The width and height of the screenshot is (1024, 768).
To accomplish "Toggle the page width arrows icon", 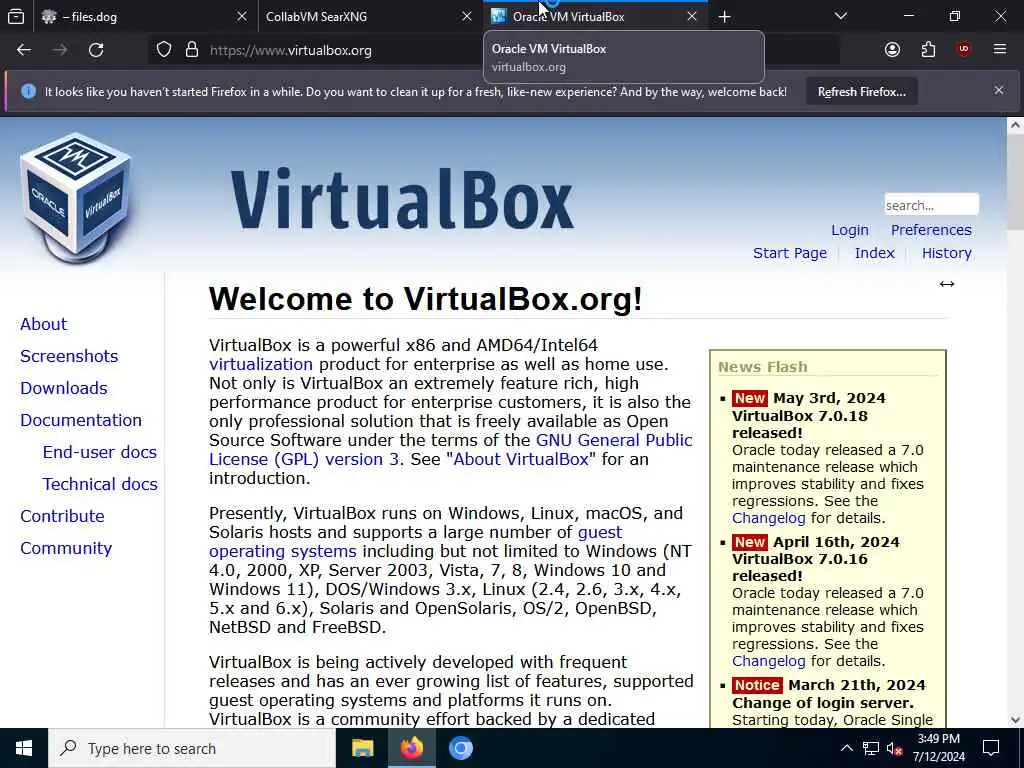I will click(x=947, y=283).
